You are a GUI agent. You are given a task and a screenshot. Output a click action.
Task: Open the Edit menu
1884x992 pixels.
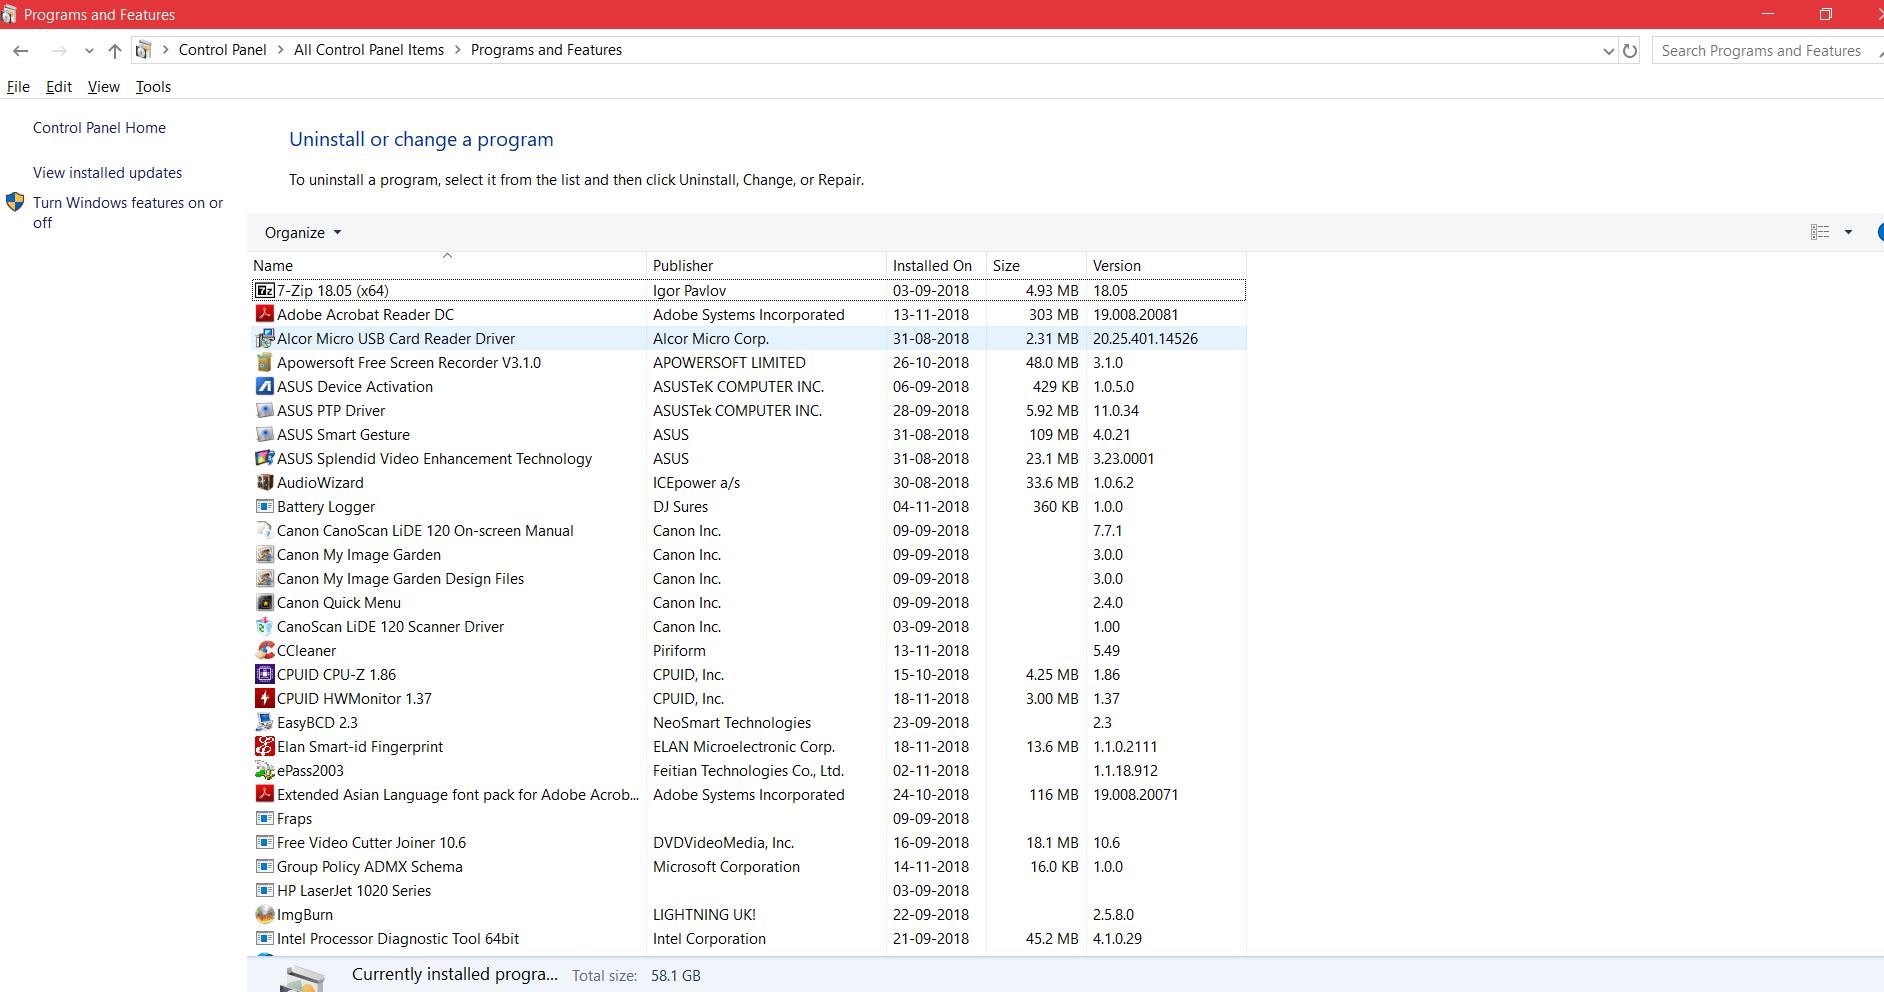click(x=59, y=87)
